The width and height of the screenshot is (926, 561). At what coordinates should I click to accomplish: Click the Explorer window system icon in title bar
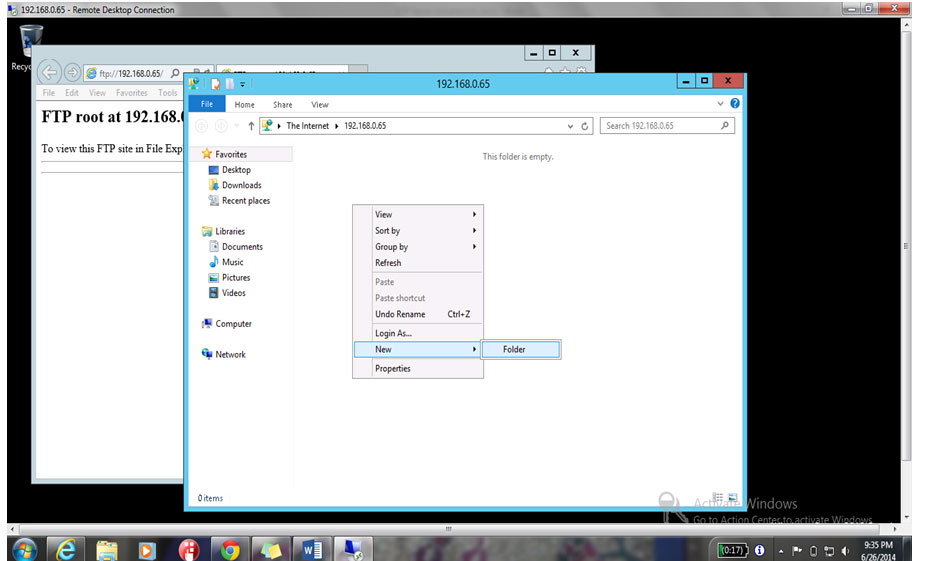(x=194, y=84)
